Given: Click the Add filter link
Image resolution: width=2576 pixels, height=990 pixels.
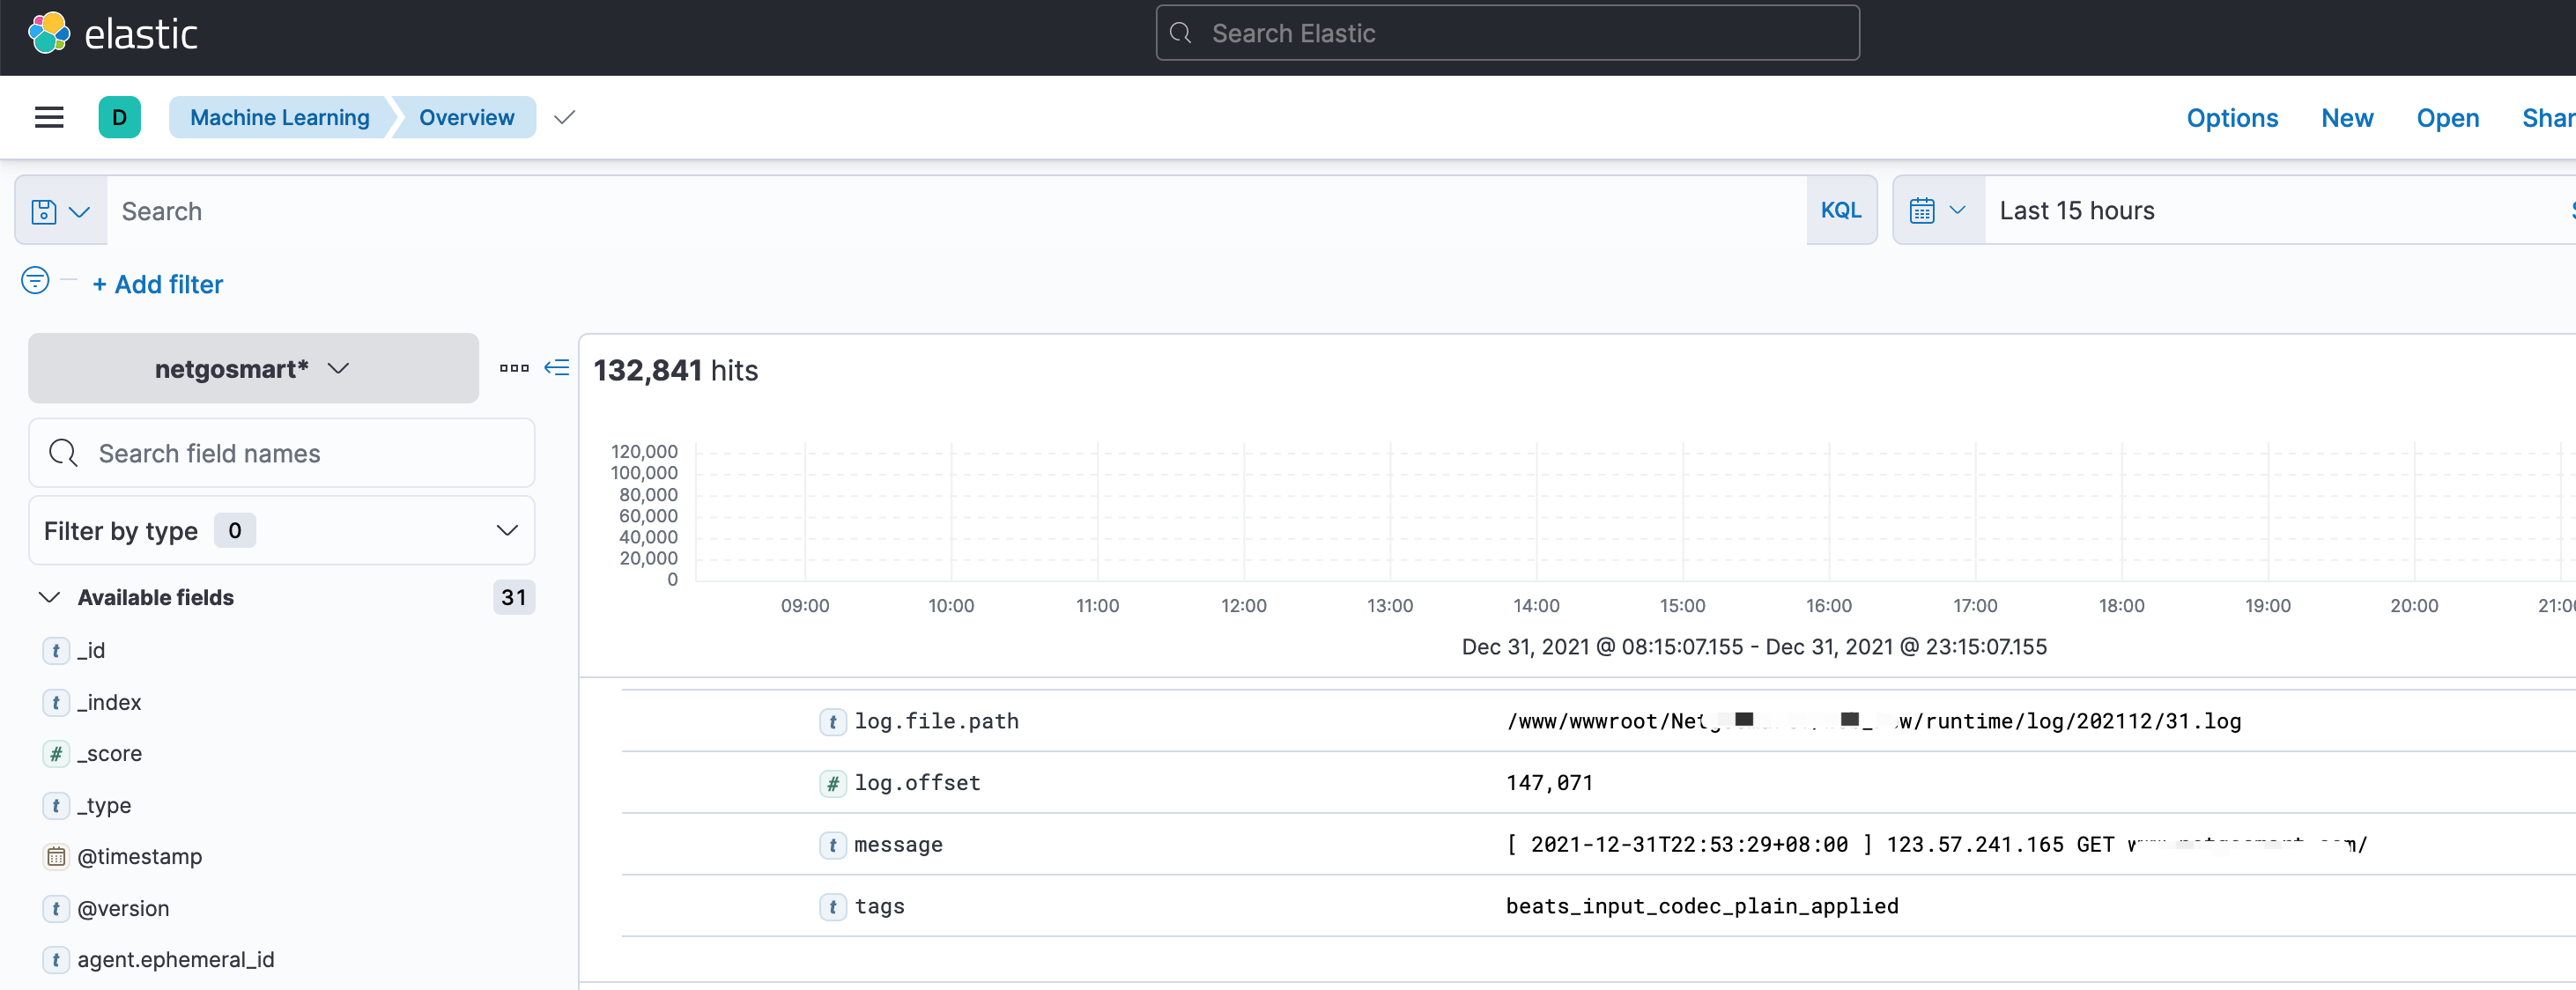Looking at the screenshot, I should click(158, 284).
